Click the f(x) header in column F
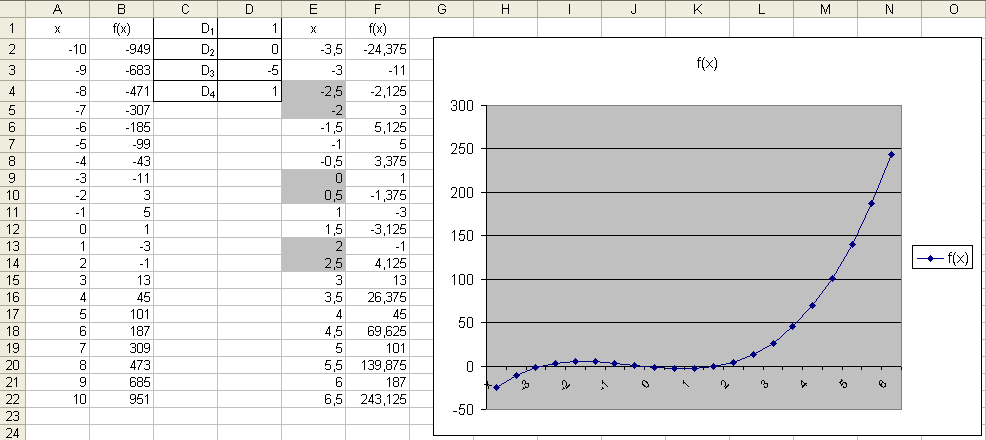The width and height of the screenshot is (986, 440). [x=377, y=28]
